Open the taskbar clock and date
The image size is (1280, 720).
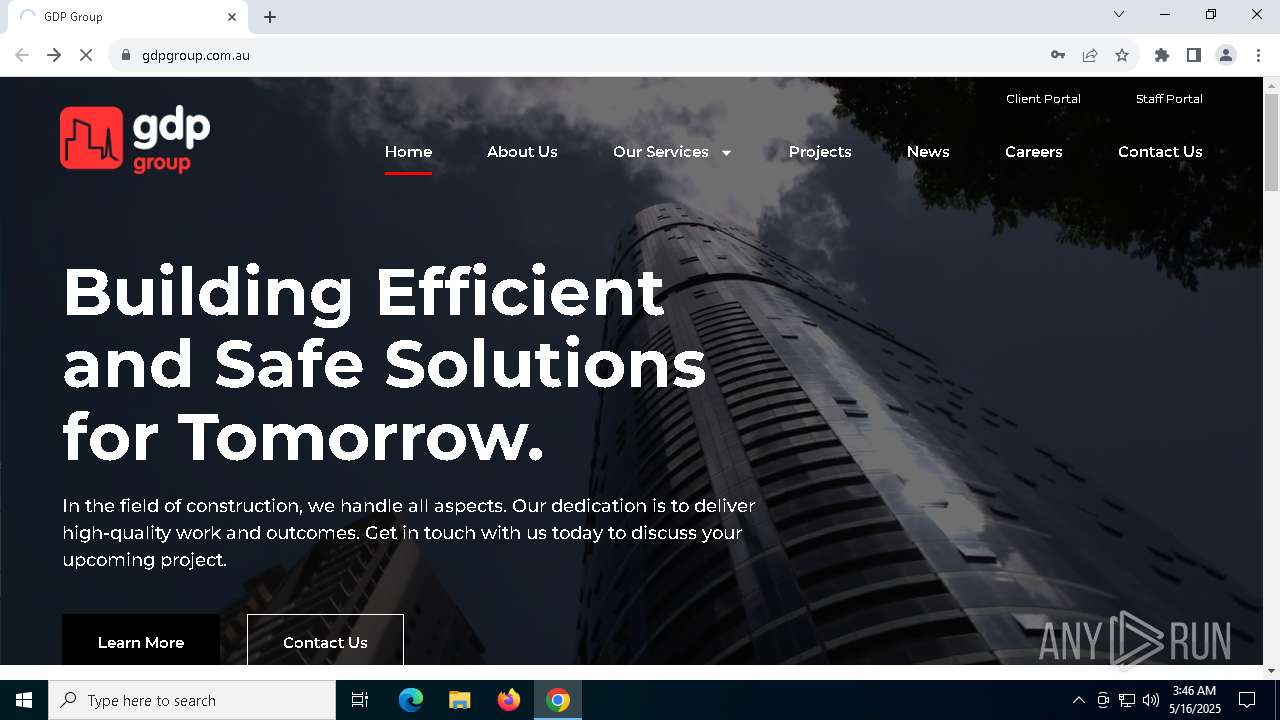(1195, 700)
